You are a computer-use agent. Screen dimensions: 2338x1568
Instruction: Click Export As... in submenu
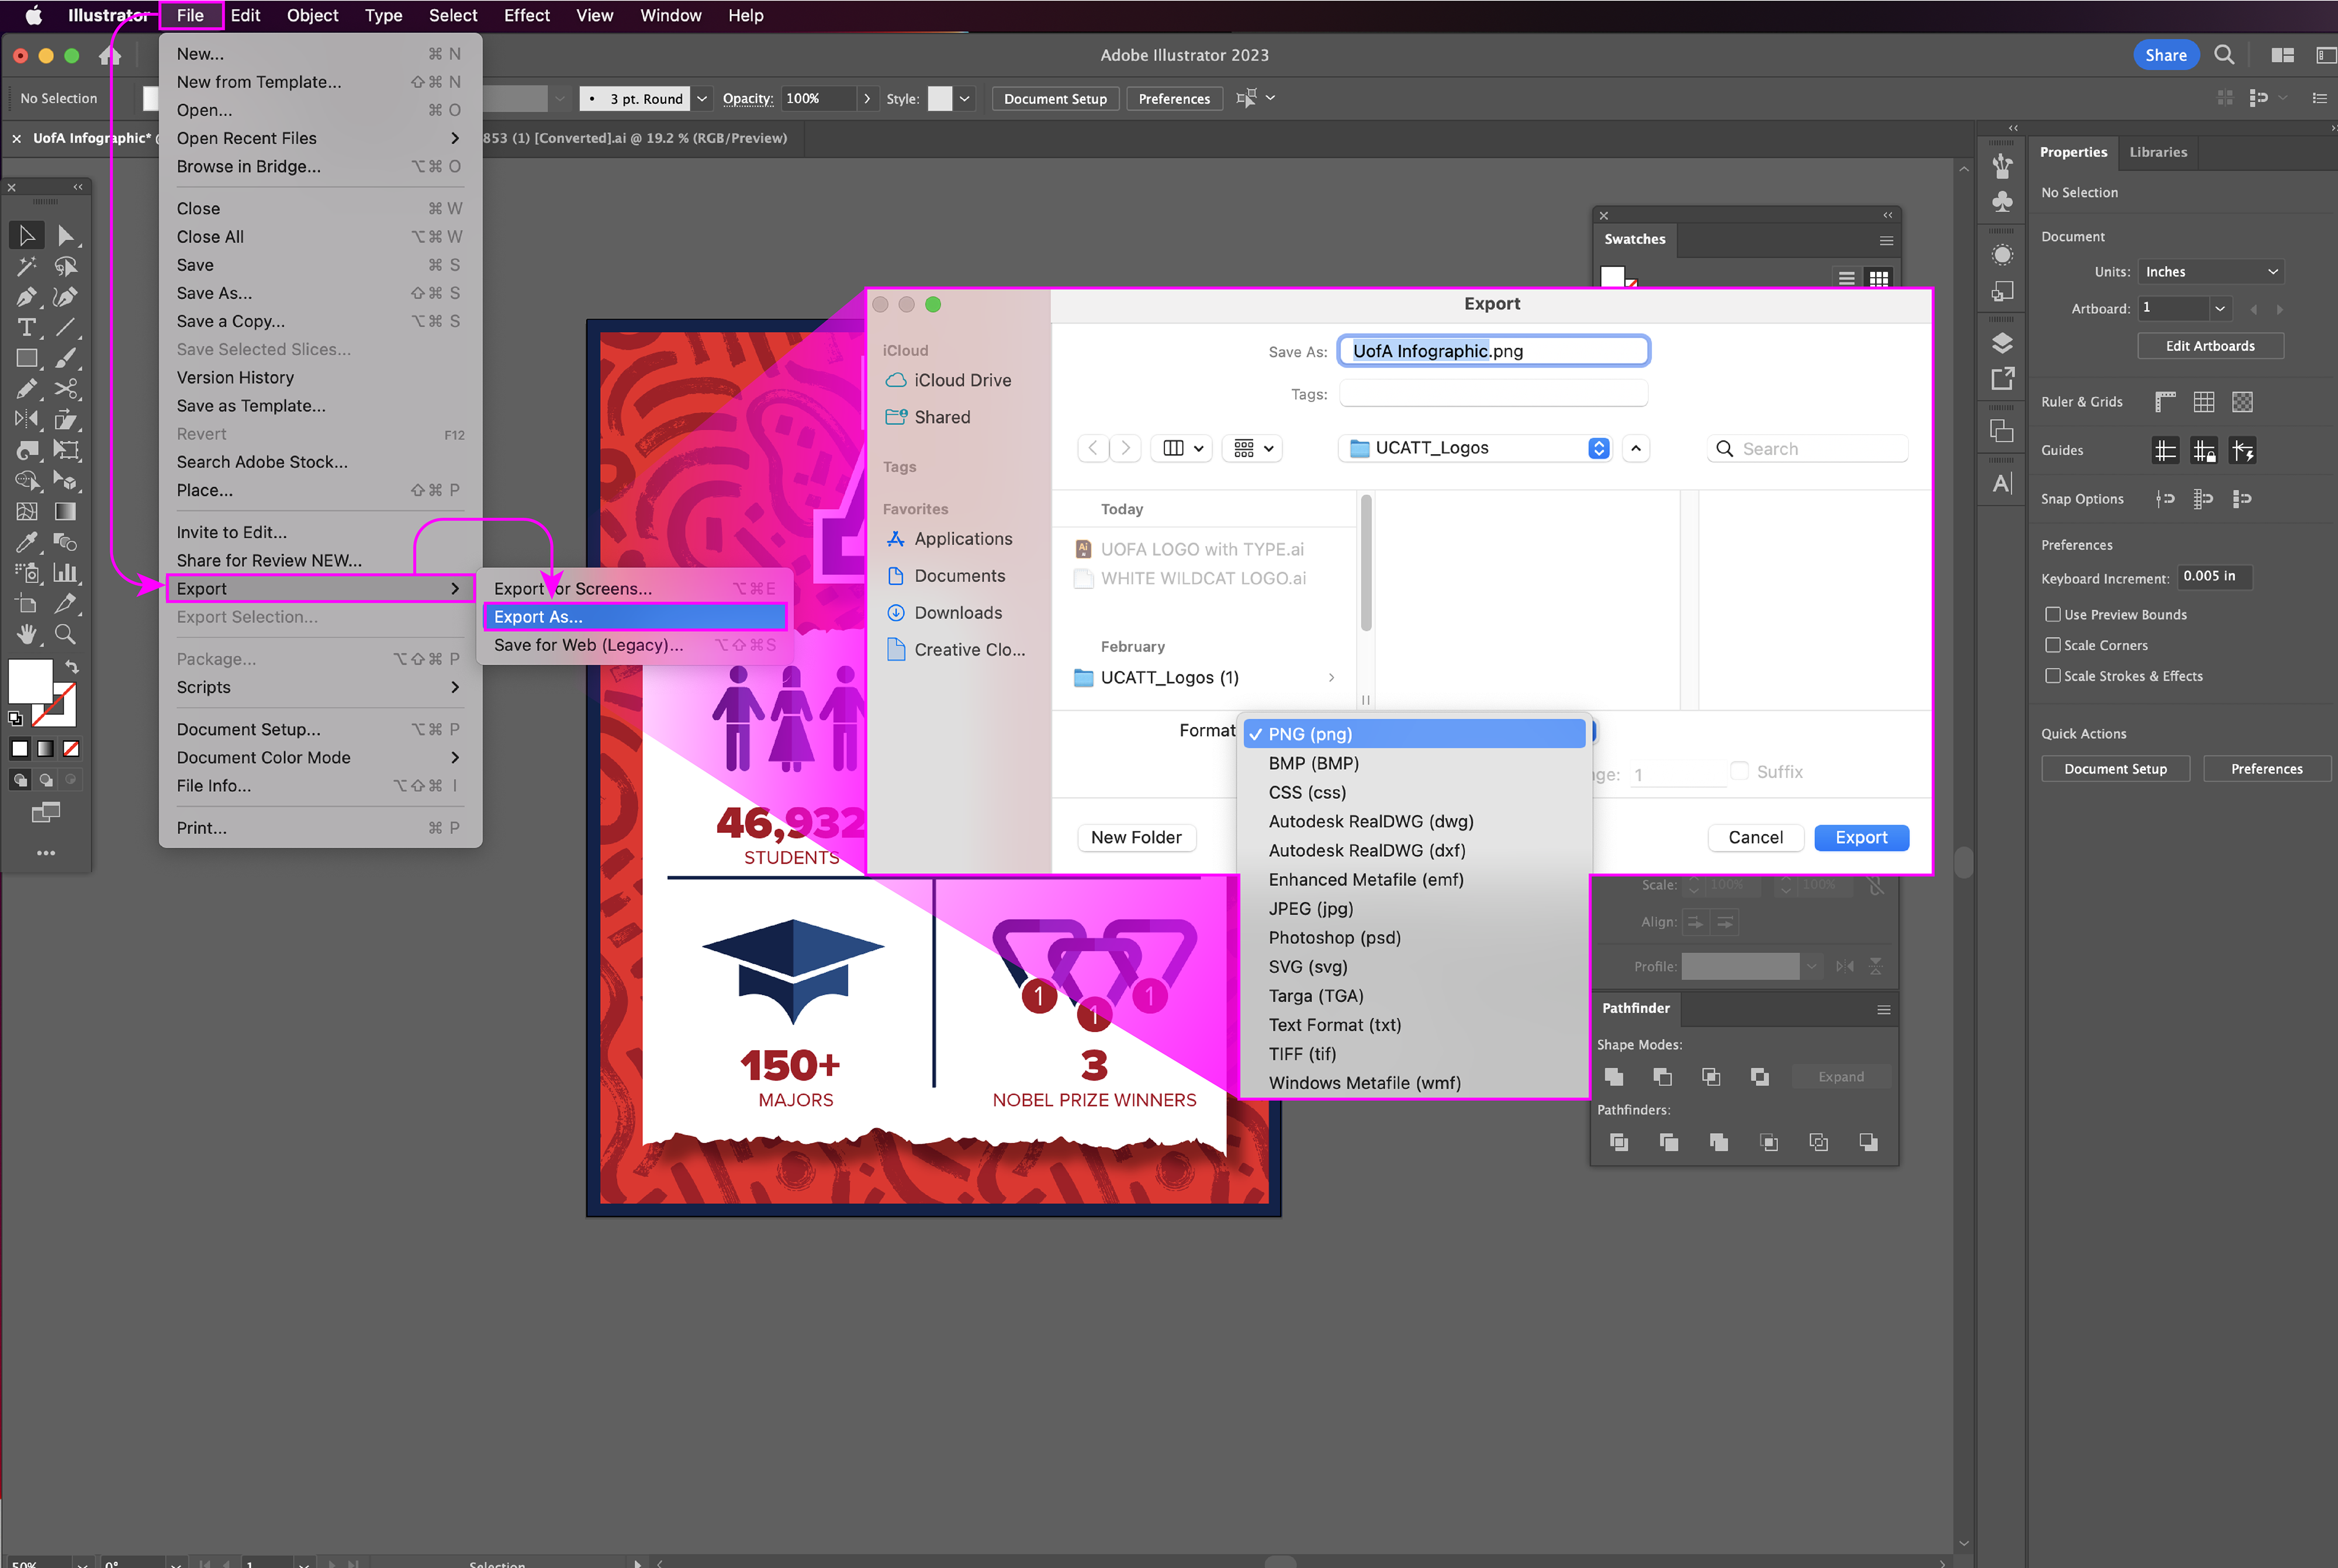pyautogui.click(x=538, y=617)
